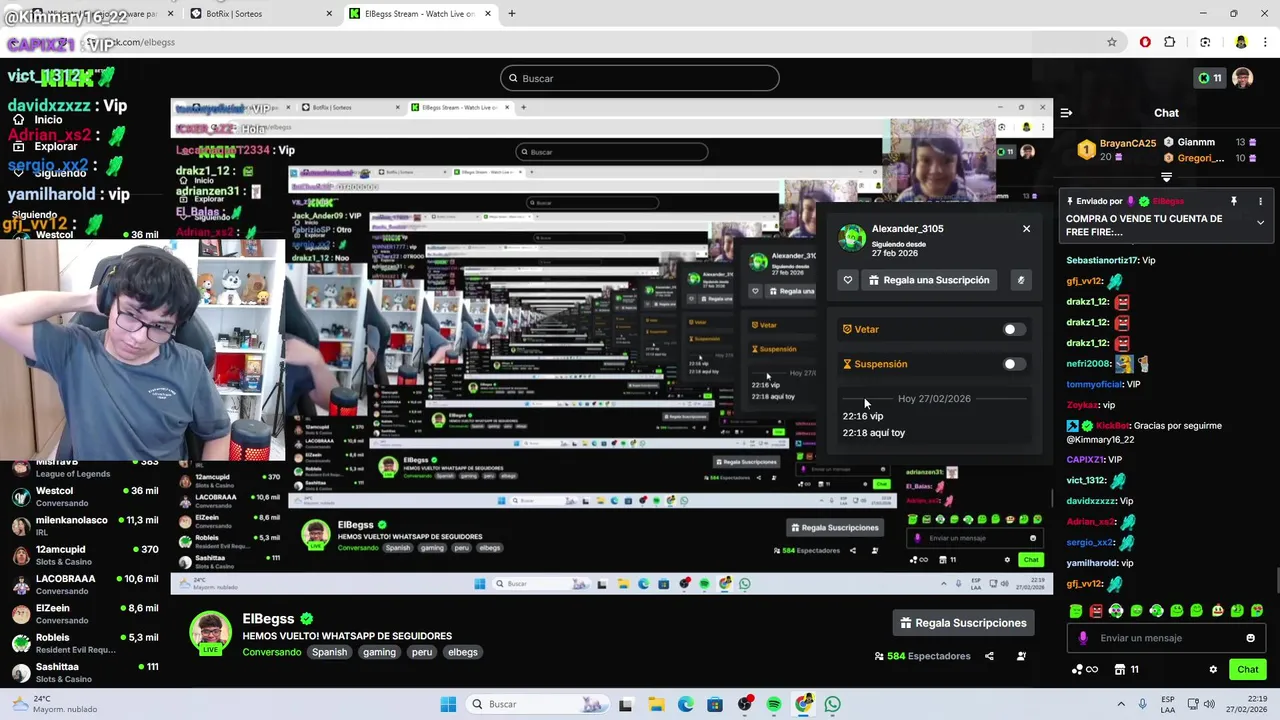
Task: Click the Spanish tag
Action: click(x=329, y=652)
